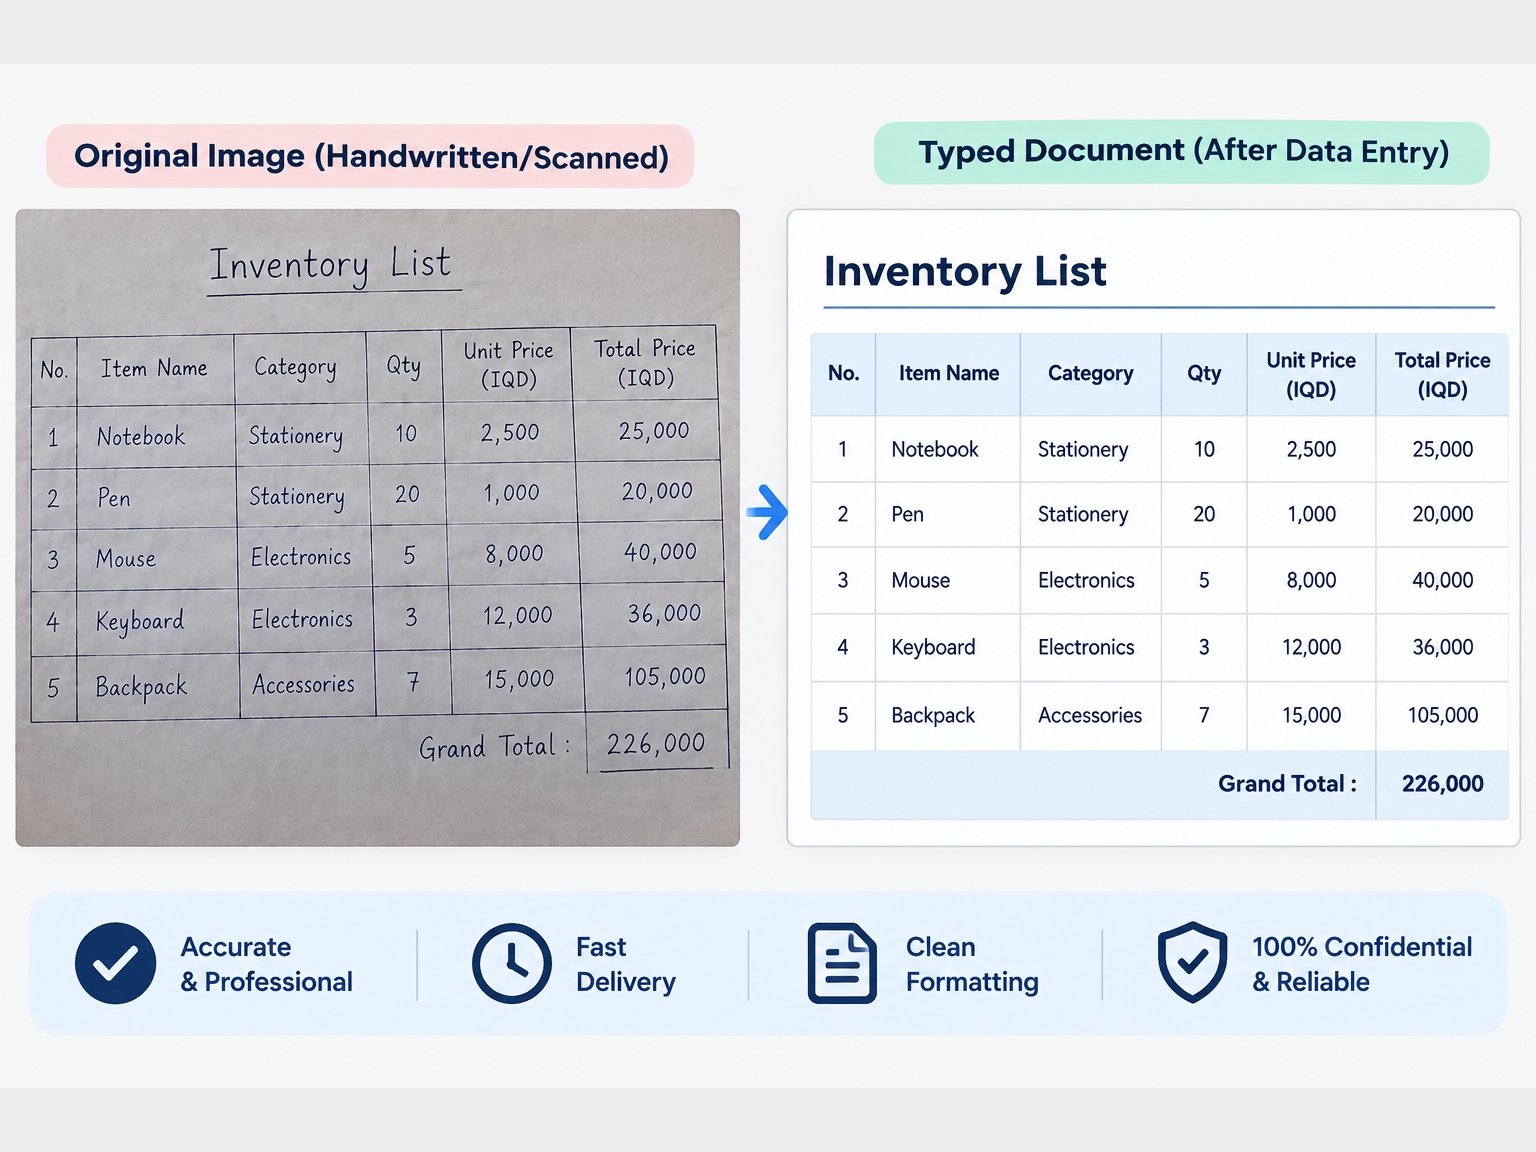Click handwritten Backpack entry
Screen dimensions: 1536x1152
click(x=141, y=687)
